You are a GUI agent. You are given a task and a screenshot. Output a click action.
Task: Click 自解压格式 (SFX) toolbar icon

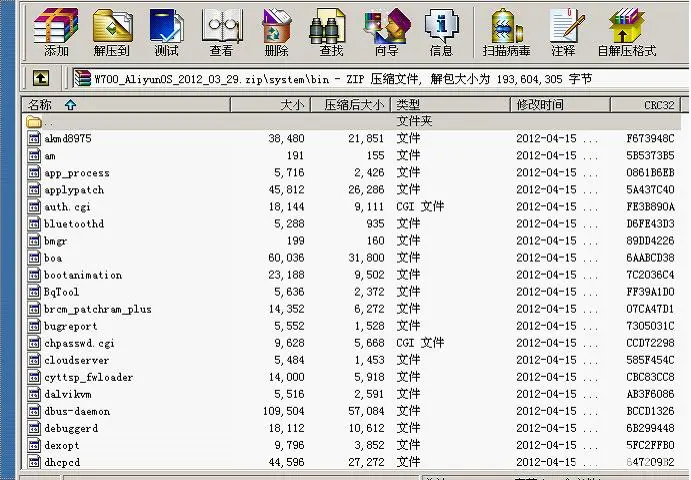tap(627, 32)
